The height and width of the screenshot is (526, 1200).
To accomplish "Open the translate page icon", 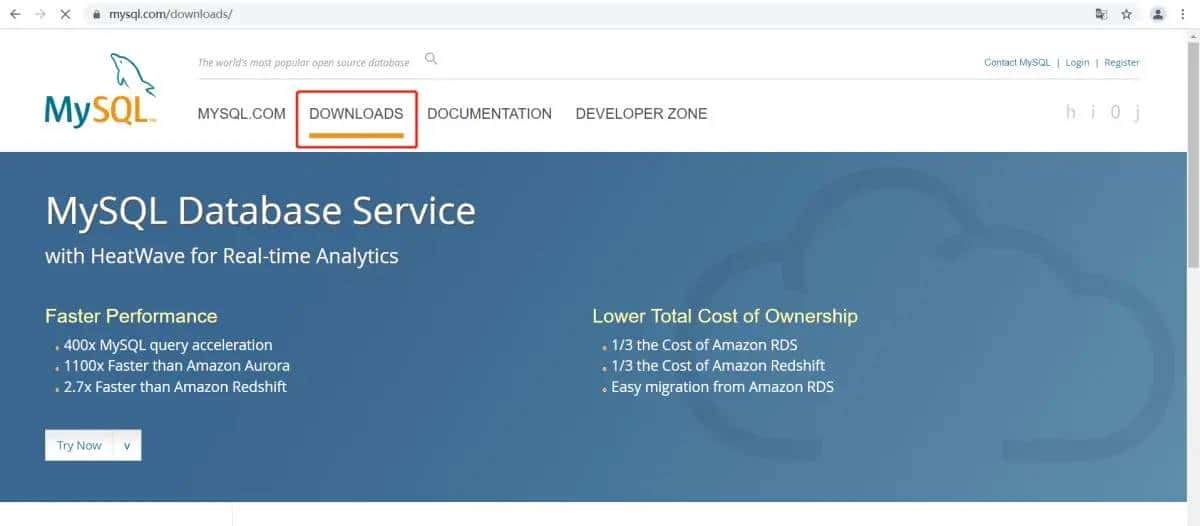I will (1102, 15).
